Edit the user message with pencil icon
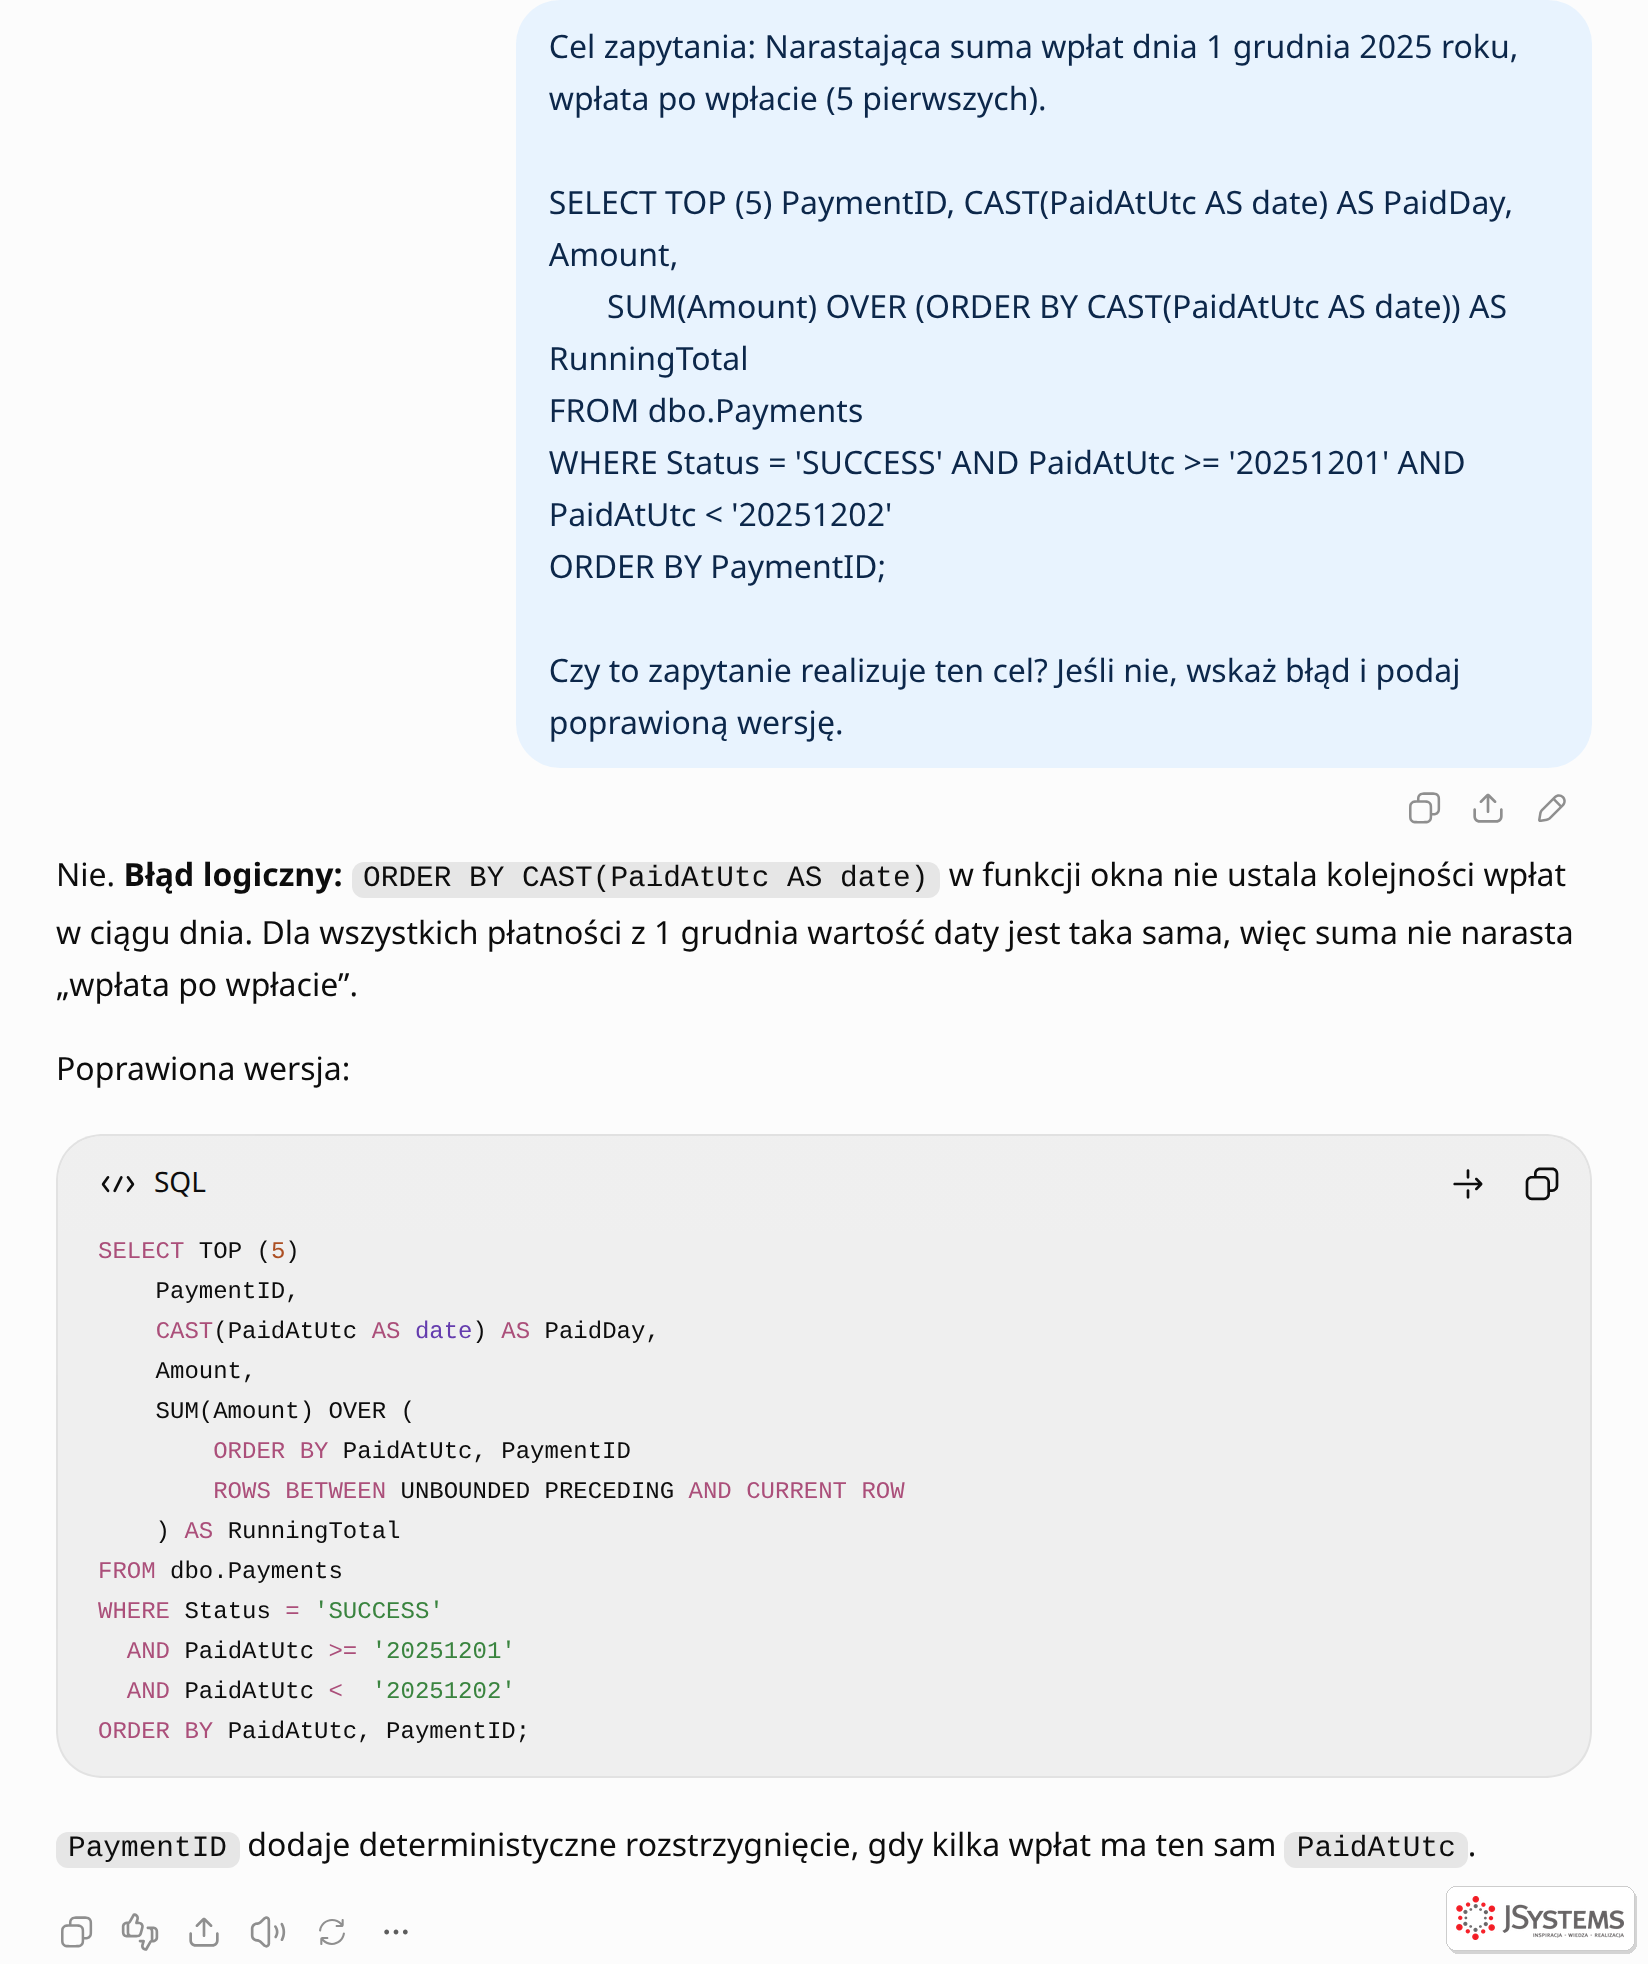1648x1964 pixels. [x=1552, y=808]
